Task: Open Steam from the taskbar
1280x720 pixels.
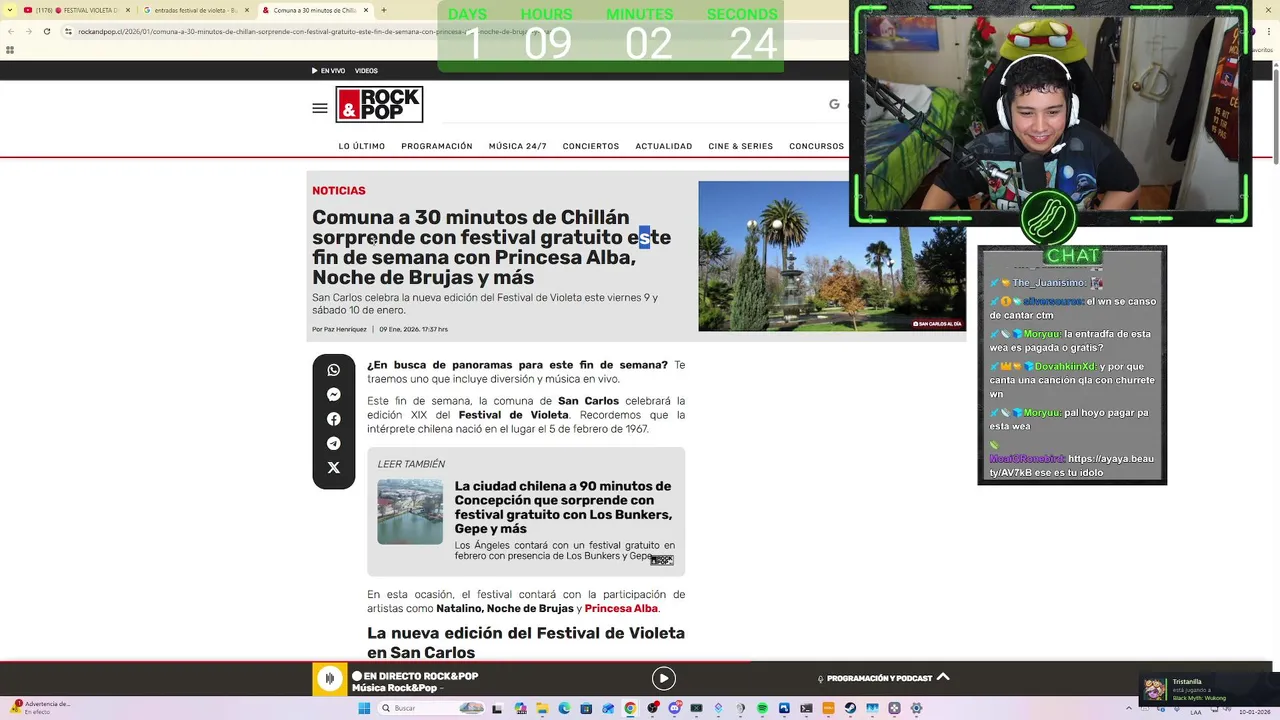Action: 850,708
